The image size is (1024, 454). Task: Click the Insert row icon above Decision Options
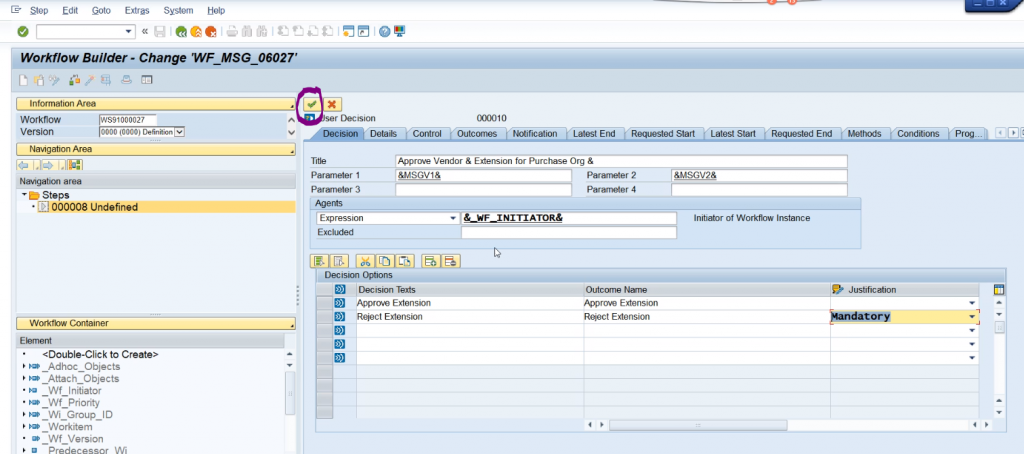tap(430, 261)
